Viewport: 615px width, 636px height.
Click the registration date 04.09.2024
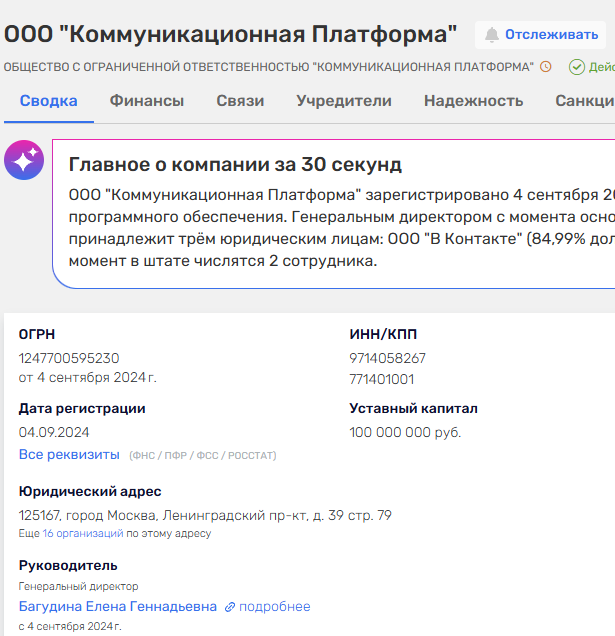[x=54, y=432]
